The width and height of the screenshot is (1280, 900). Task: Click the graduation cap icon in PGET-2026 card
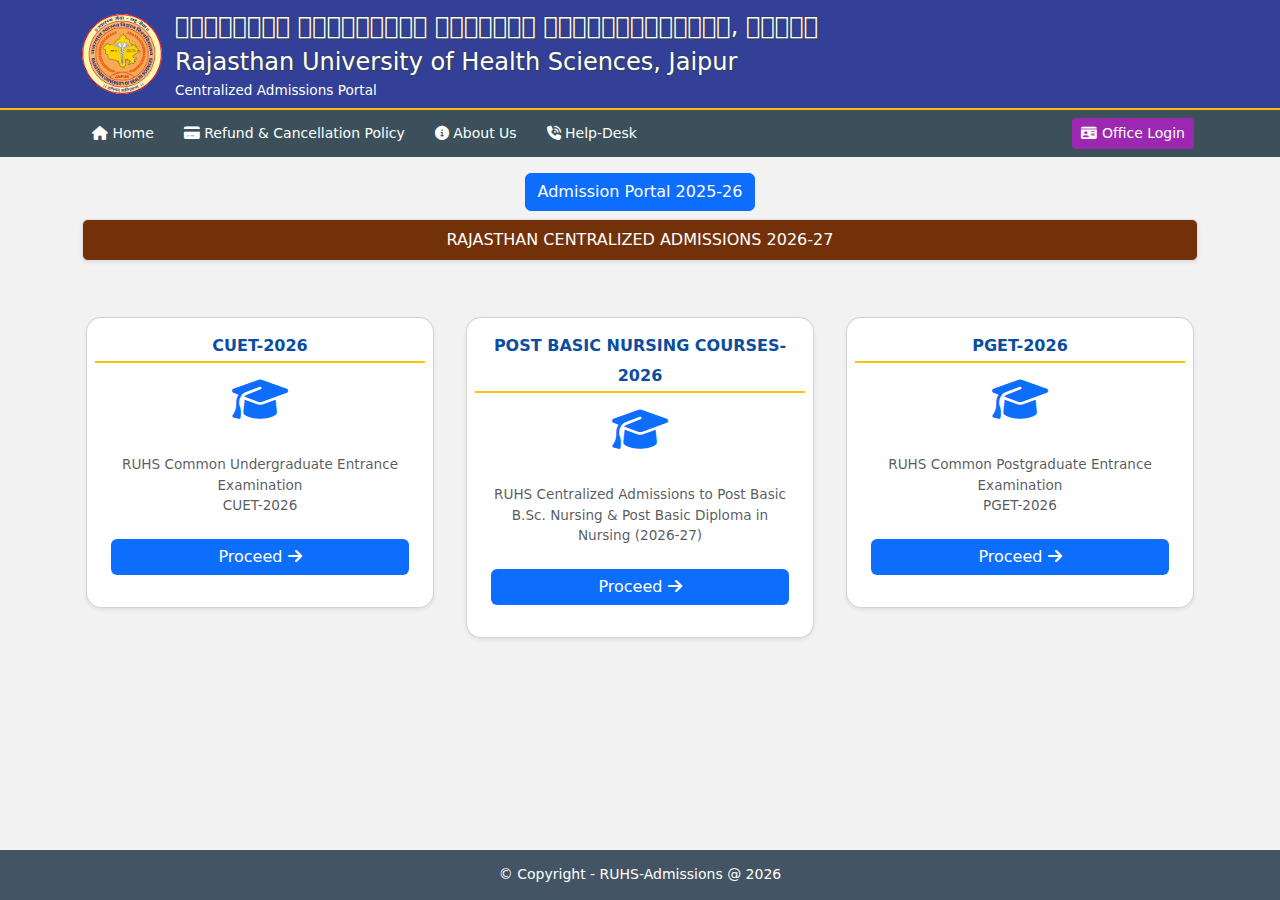pos(1020,400)
